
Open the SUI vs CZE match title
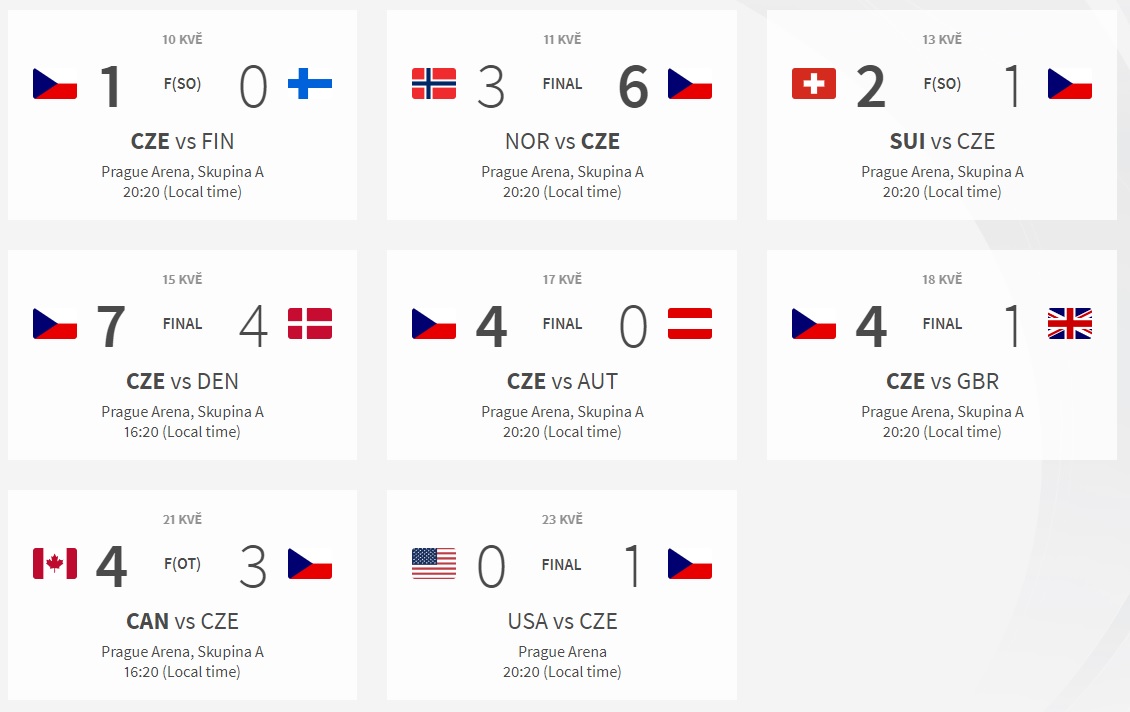pyautogui.click(x=942, y=141)
